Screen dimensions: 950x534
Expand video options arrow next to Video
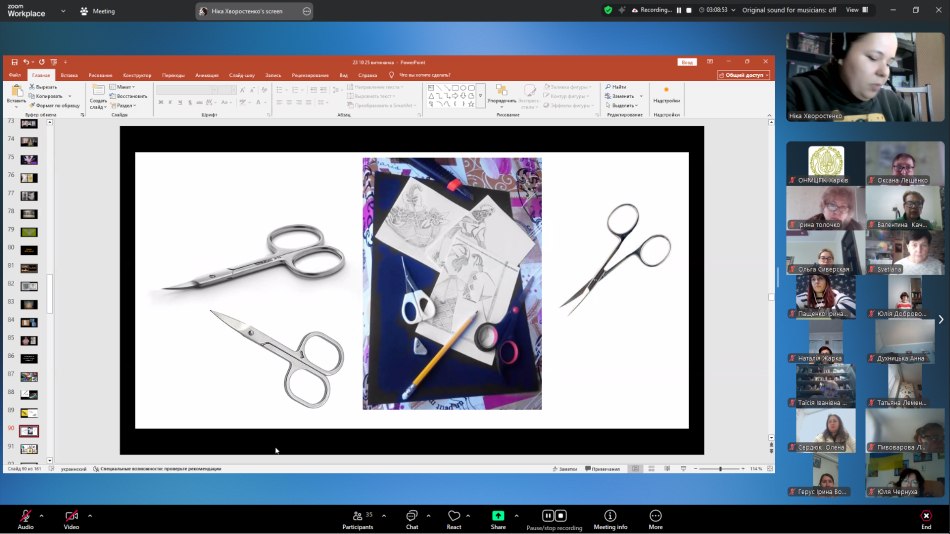pos(90,515)
